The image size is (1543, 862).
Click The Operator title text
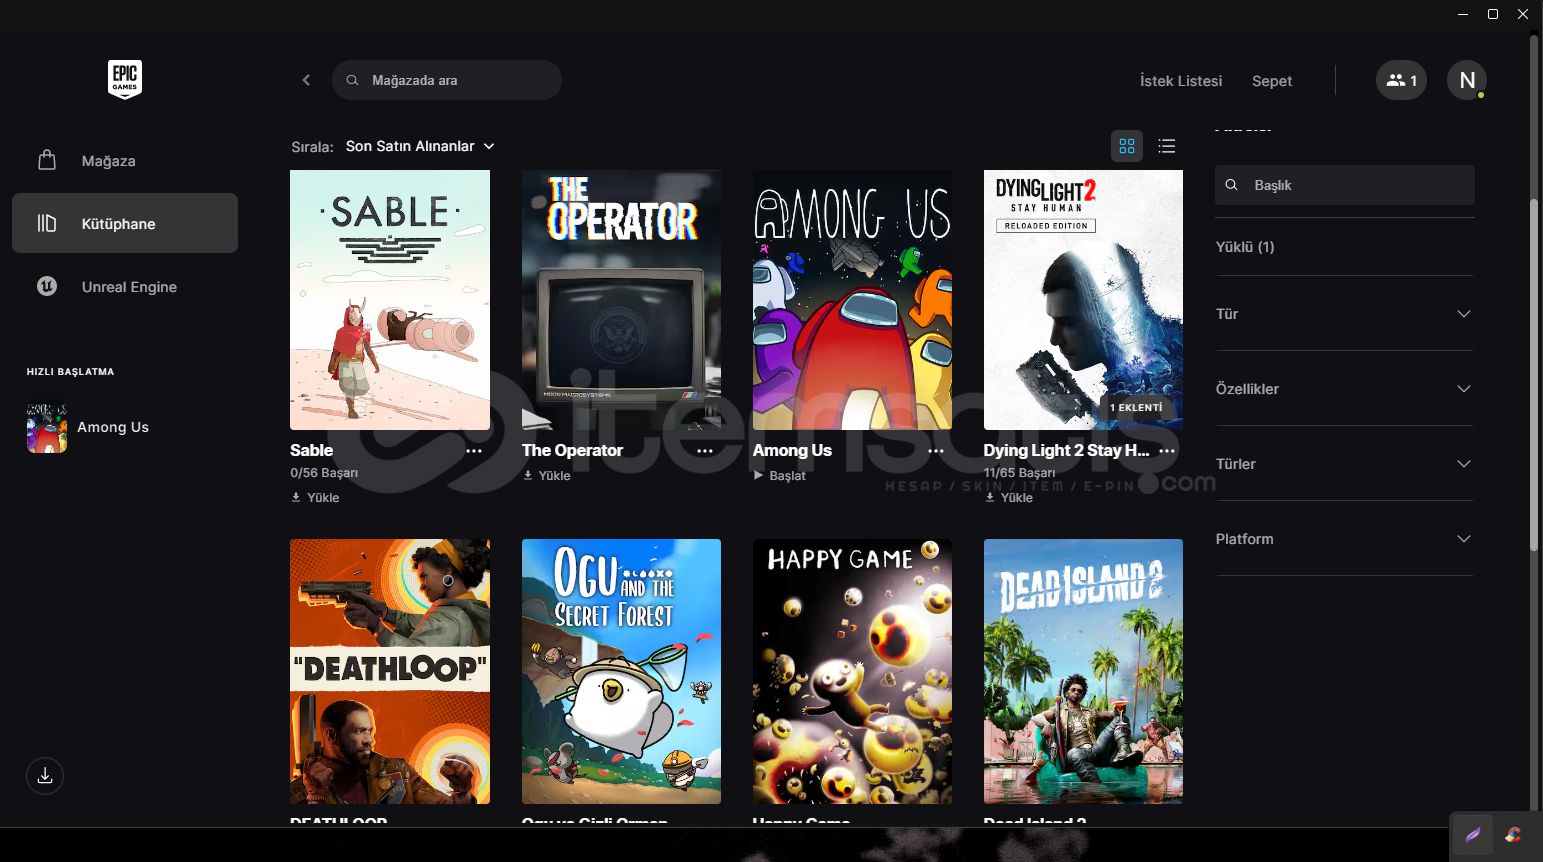[572, 450]
